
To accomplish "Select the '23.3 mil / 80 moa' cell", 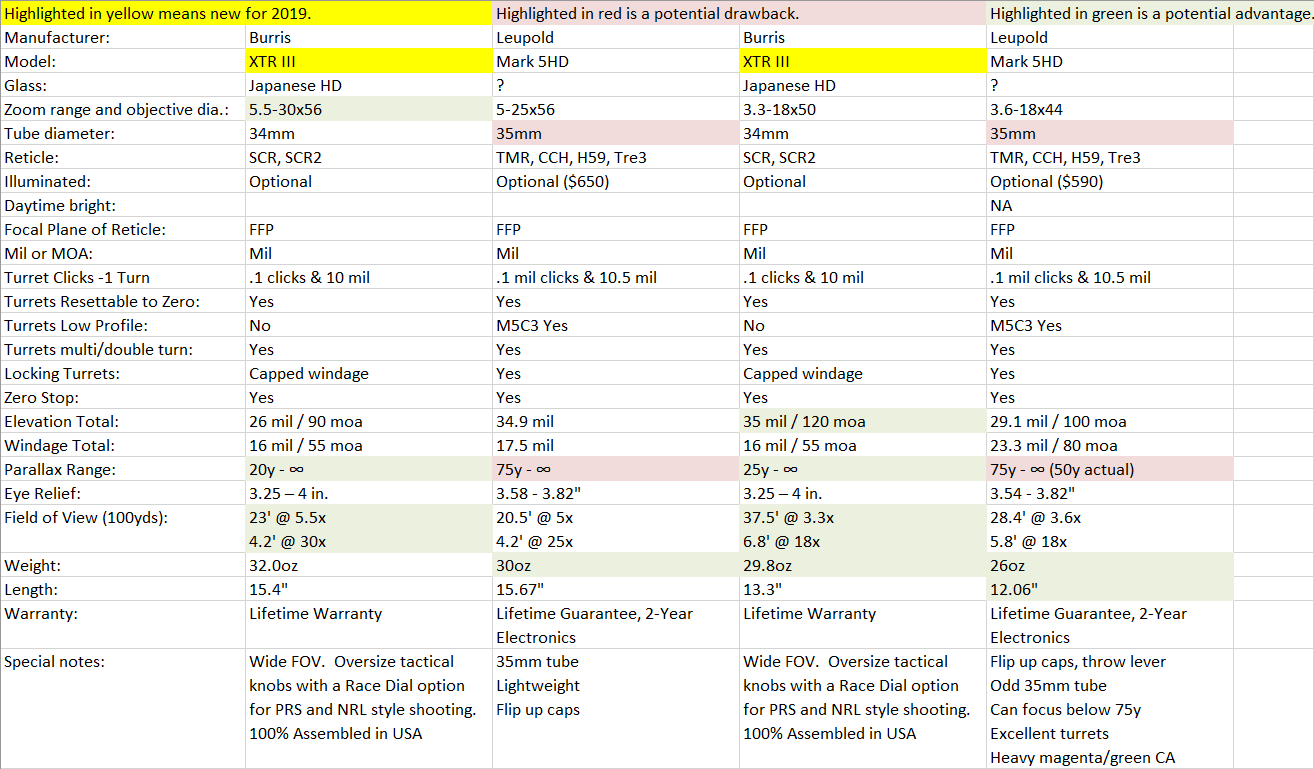I will click(1110, 445).
